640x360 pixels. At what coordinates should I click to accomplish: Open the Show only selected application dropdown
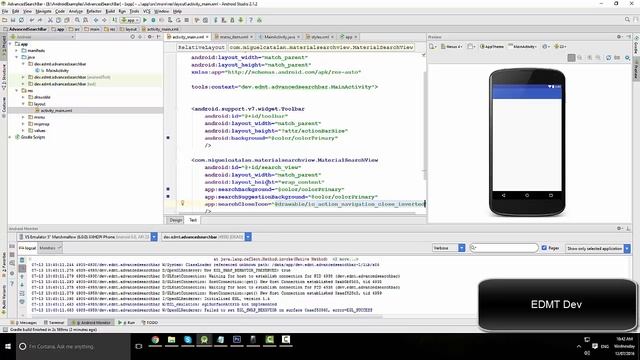[x=598, y=248]
